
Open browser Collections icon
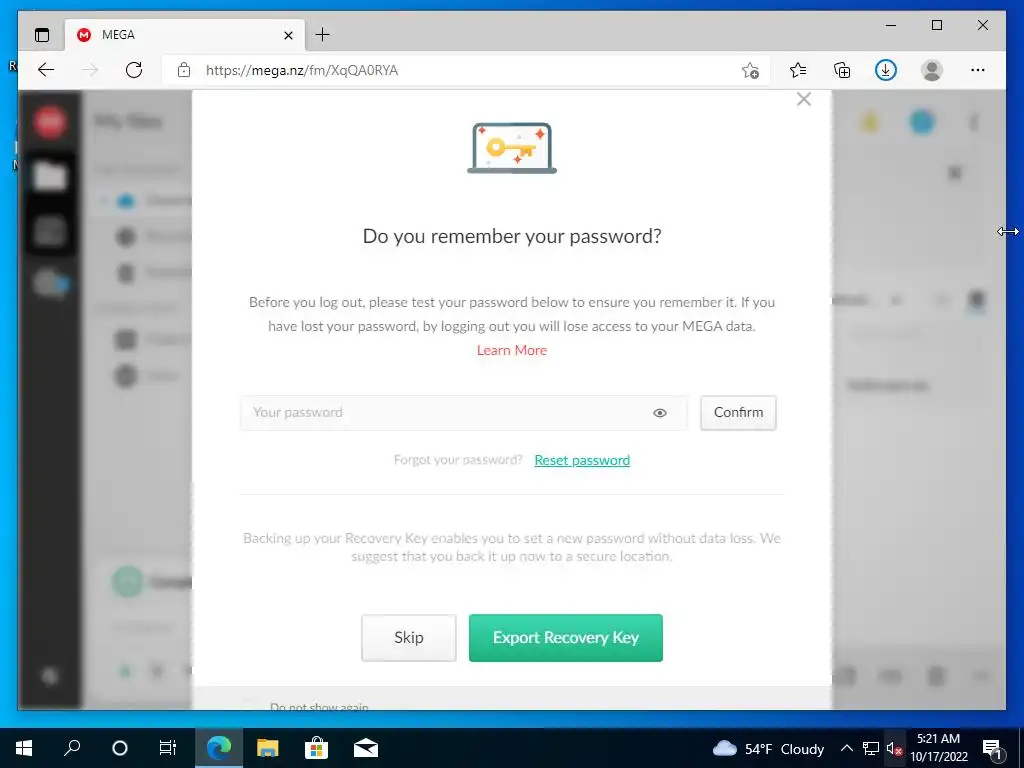[x=842, y=70]
